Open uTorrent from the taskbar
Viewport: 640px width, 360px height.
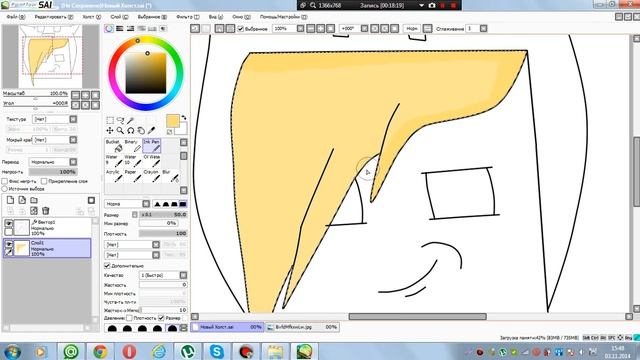coord(187,351)
